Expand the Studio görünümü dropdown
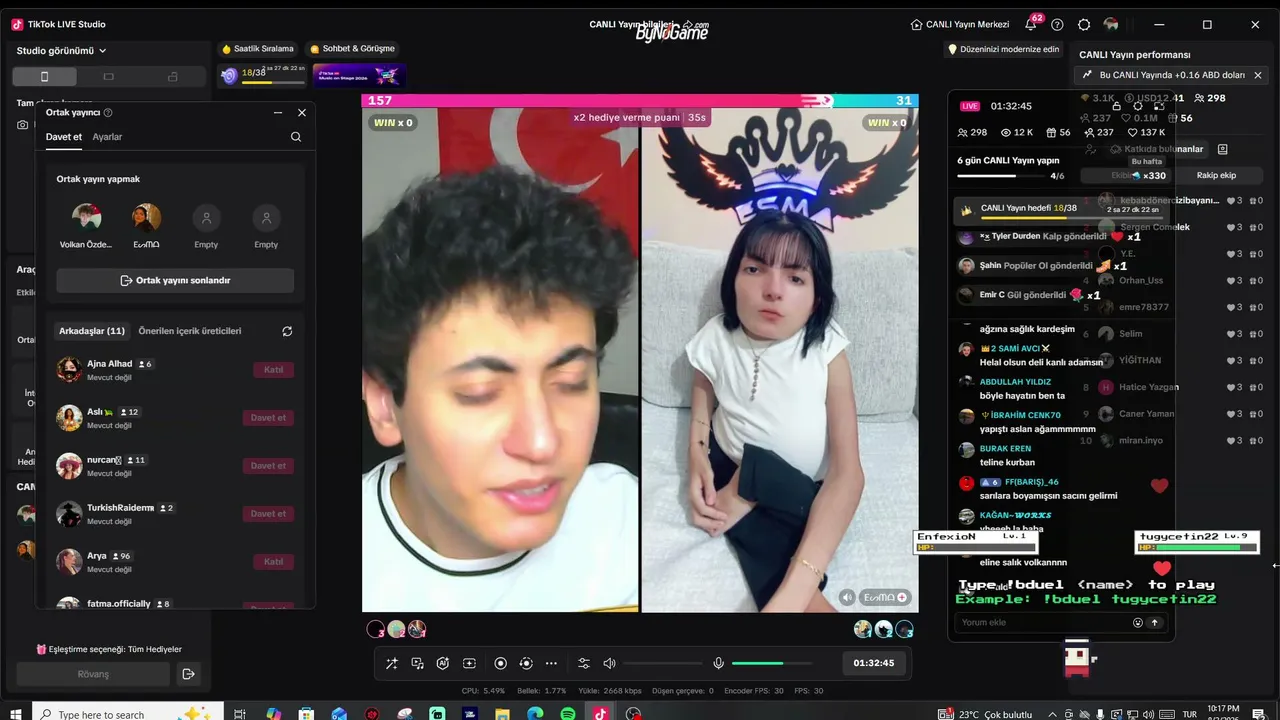Viewport: 1280px width, 720px height. pyautogui.click(x=62, y=51)
